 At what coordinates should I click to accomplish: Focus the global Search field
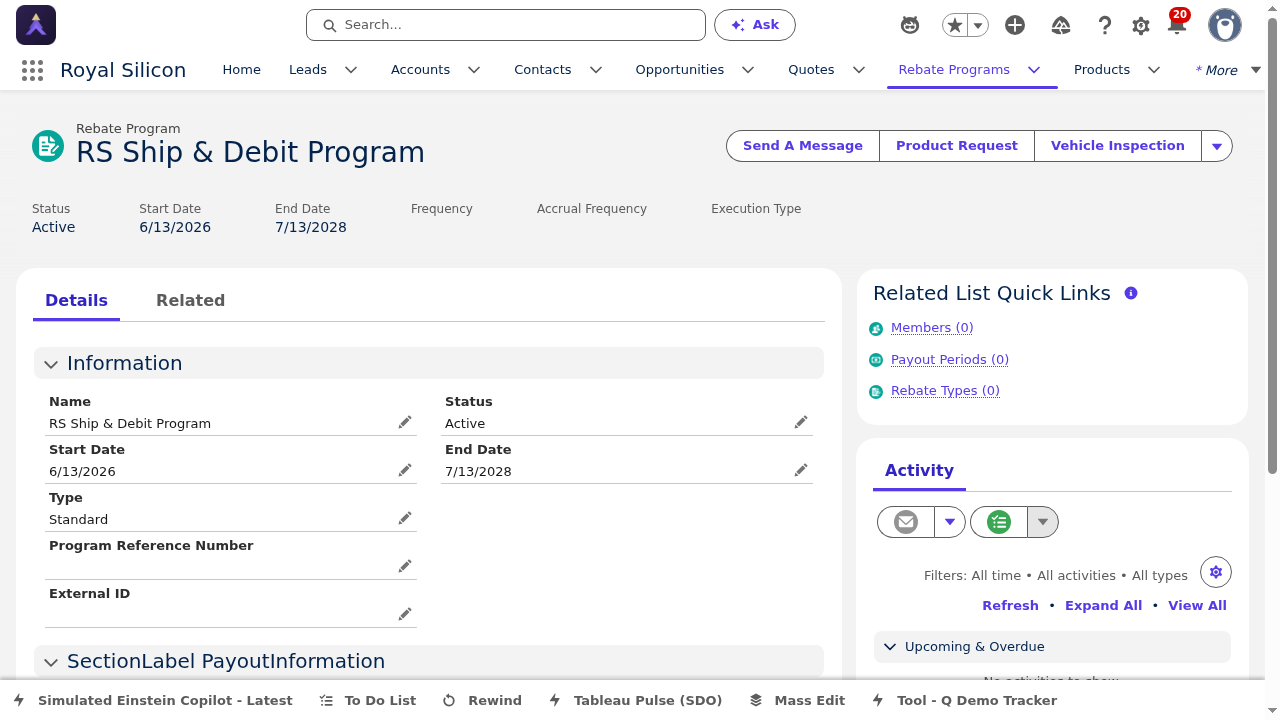click(506, 25)
